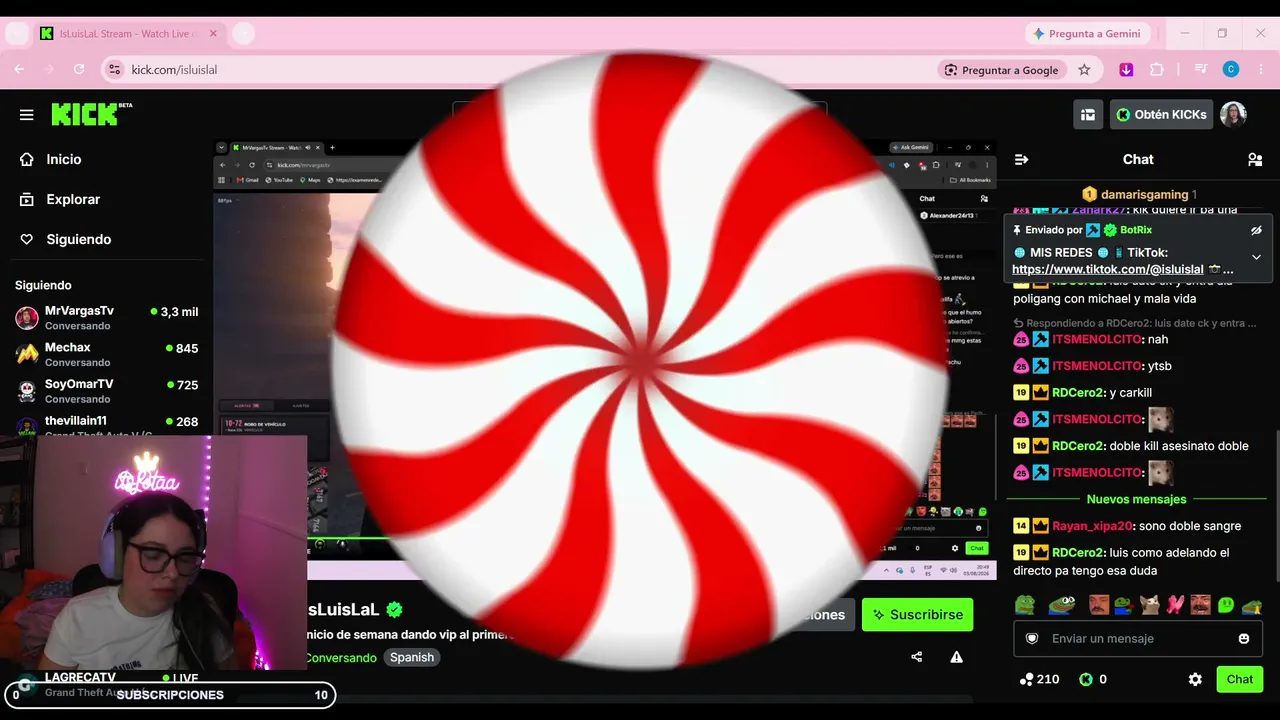The width and height of the screenshot is (1280, 720).
Task: Open the browser media controls icon
Action: 1200,70
